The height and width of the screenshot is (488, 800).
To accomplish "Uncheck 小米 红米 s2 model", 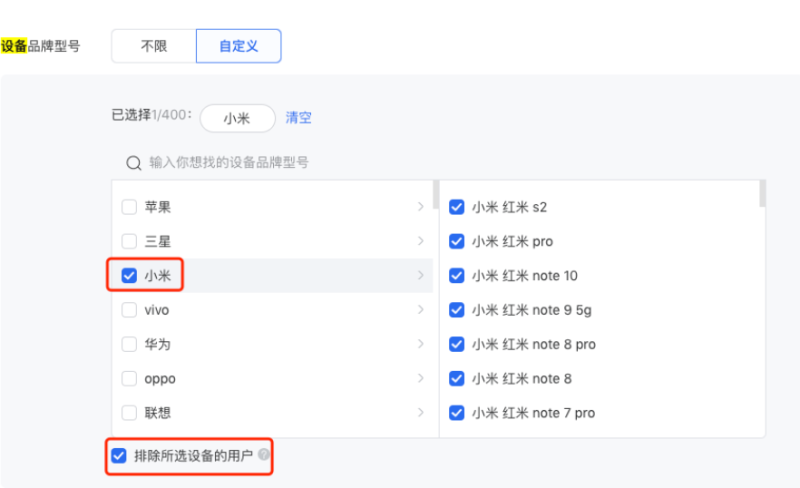I will coord(457,207).
